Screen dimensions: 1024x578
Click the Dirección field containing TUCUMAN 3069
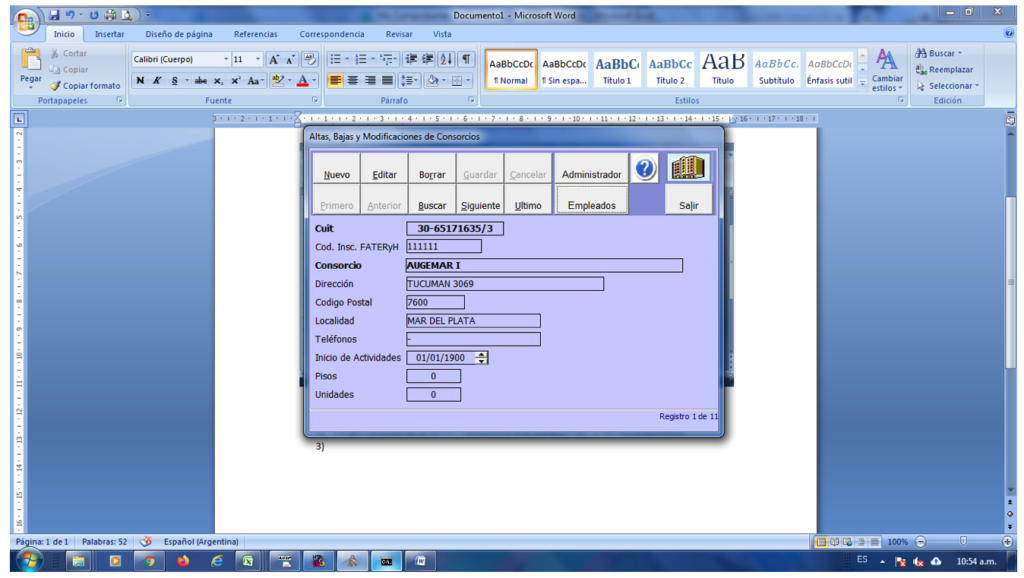pyautogui.click(x=504, y=284)
